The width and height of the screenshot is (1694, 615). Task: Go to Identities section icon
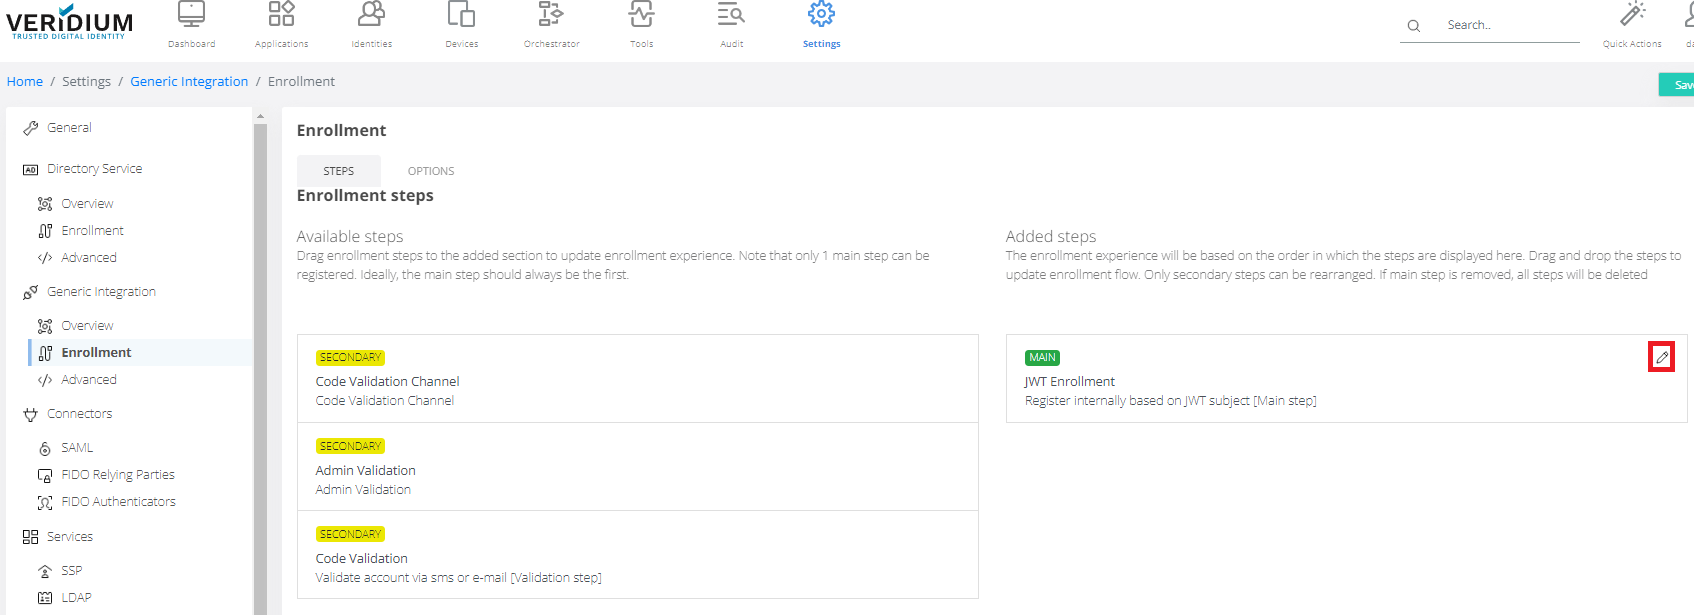coord(371,16)
